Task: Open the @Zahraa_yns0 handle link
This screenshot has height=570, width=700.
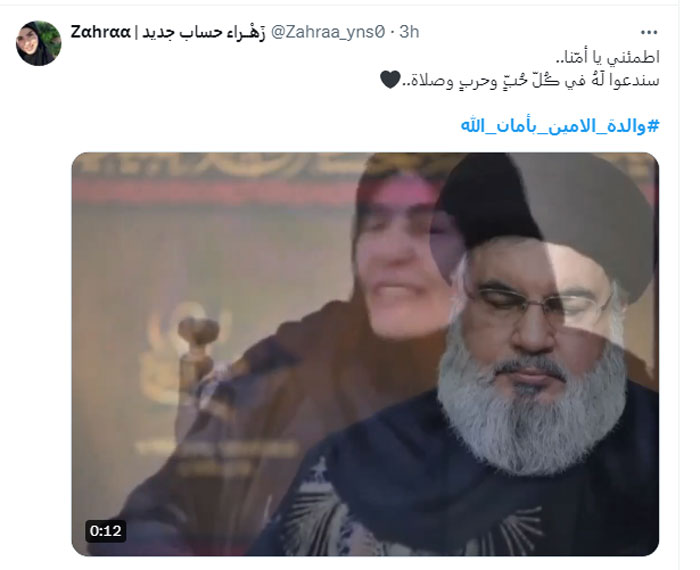Action: point(328,32)
